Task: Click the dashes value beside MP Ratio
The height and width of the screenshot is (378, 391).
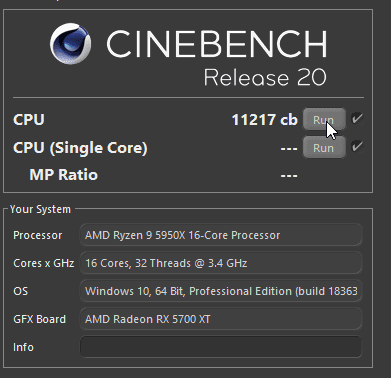Action: (x=289, y=175)
